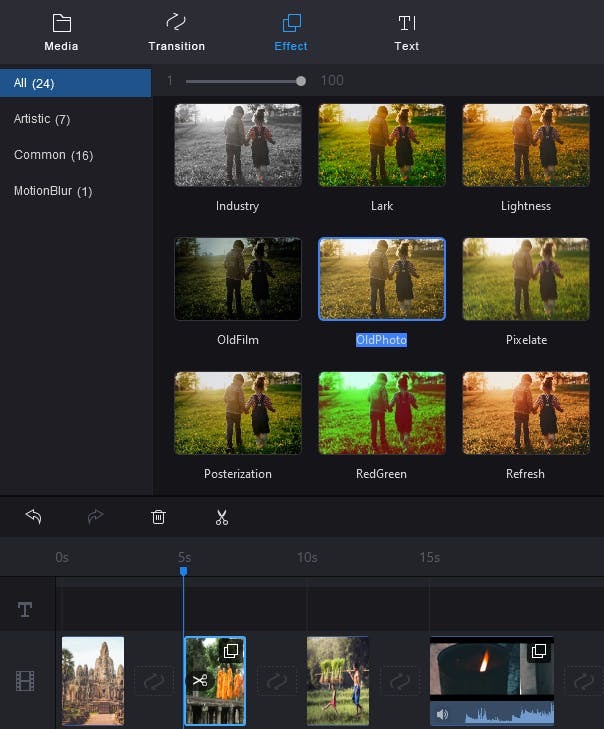Click the effect badge on candle clip
This screenshot has width=604, height=729.
(x=539, y=650)
